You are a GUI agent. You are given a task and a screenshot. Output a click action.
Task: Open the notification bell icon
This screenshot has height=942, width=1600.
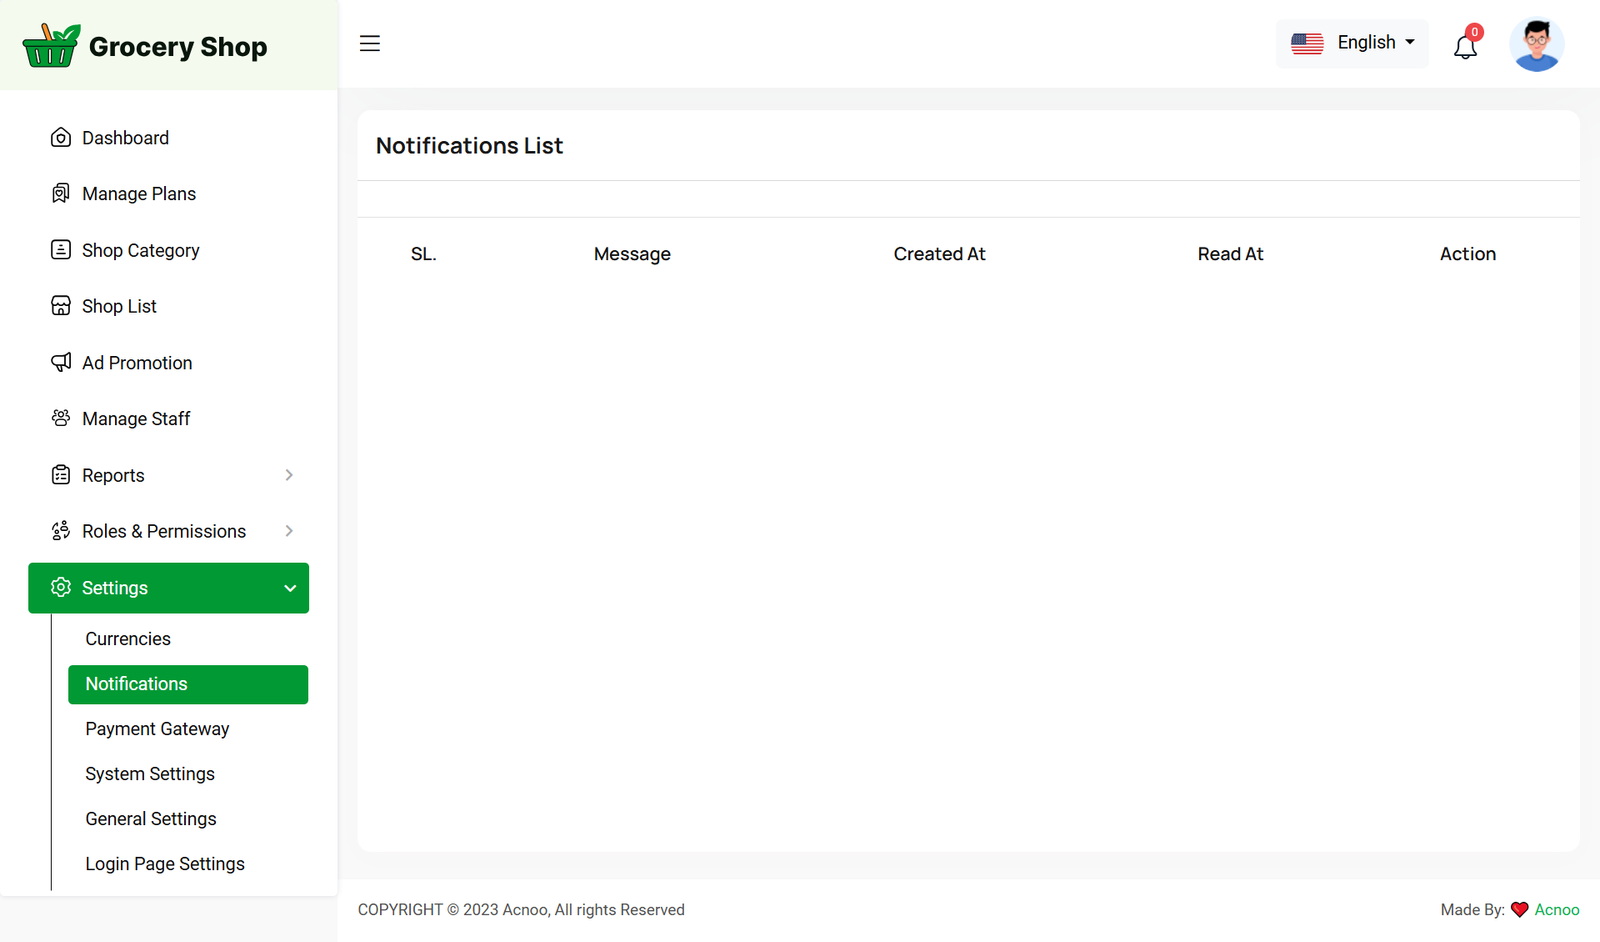pyautogui.click(x=1465, y=46)
